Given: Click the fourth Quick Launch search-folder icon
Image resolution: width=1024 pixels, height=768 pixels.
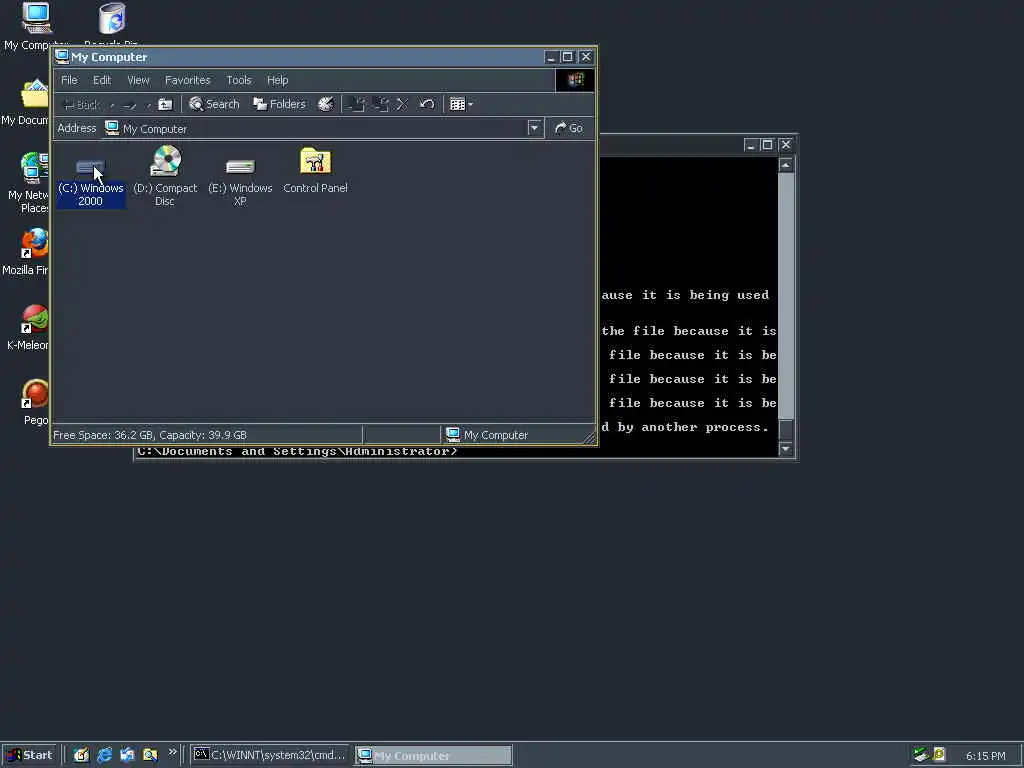Looking at the screenshot, I should pos(150,756).
